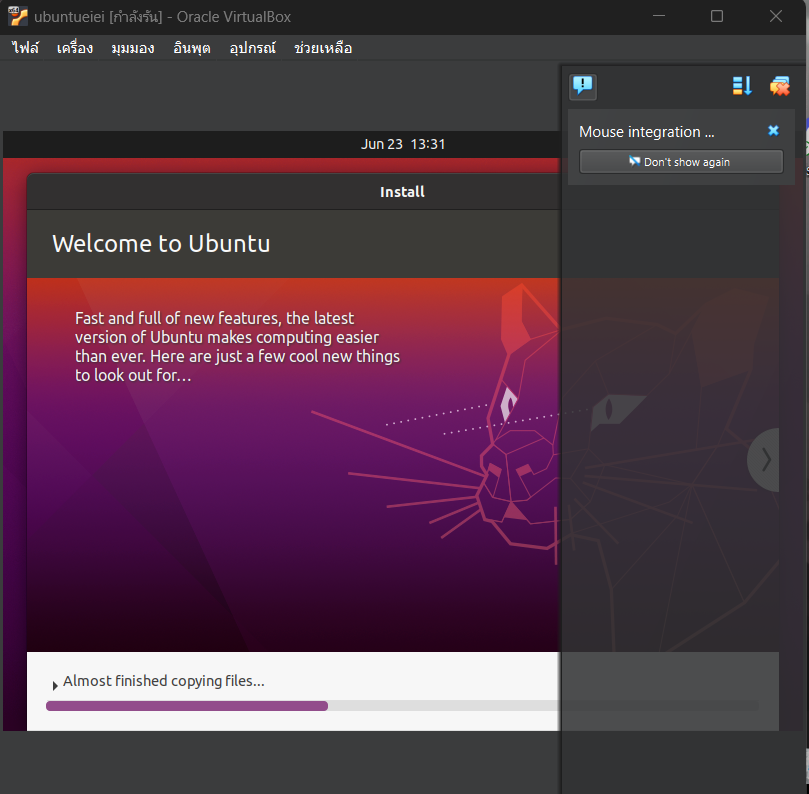Toggle the notification center speech-bubble icon
Image resolution: width=809 pixels, height=794 pixels.
tap(583, 86)
